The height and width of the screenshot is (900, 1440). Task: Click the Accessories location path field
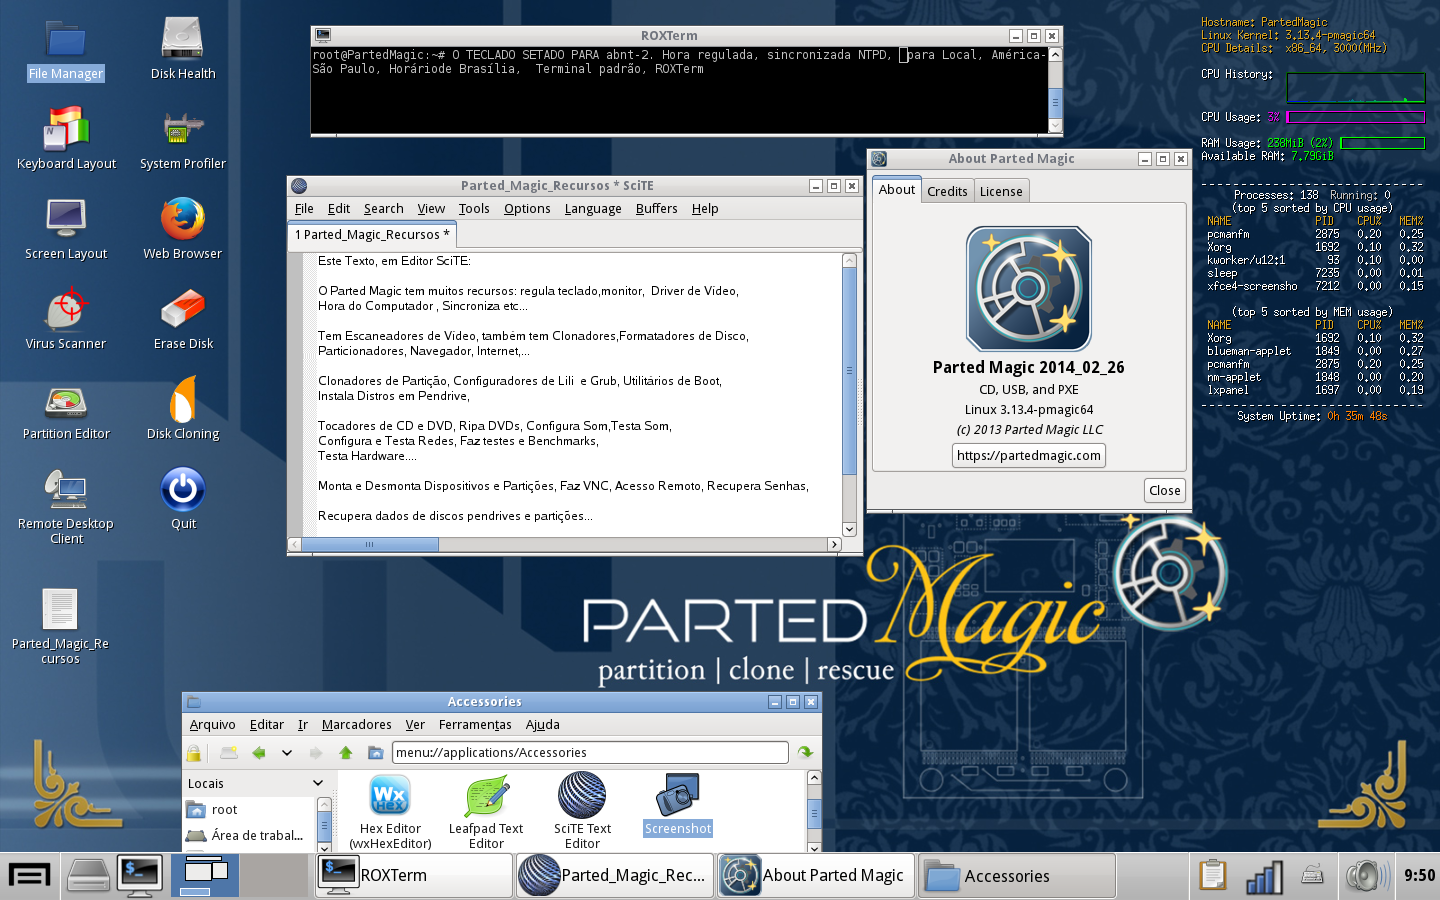coord(590,752)
